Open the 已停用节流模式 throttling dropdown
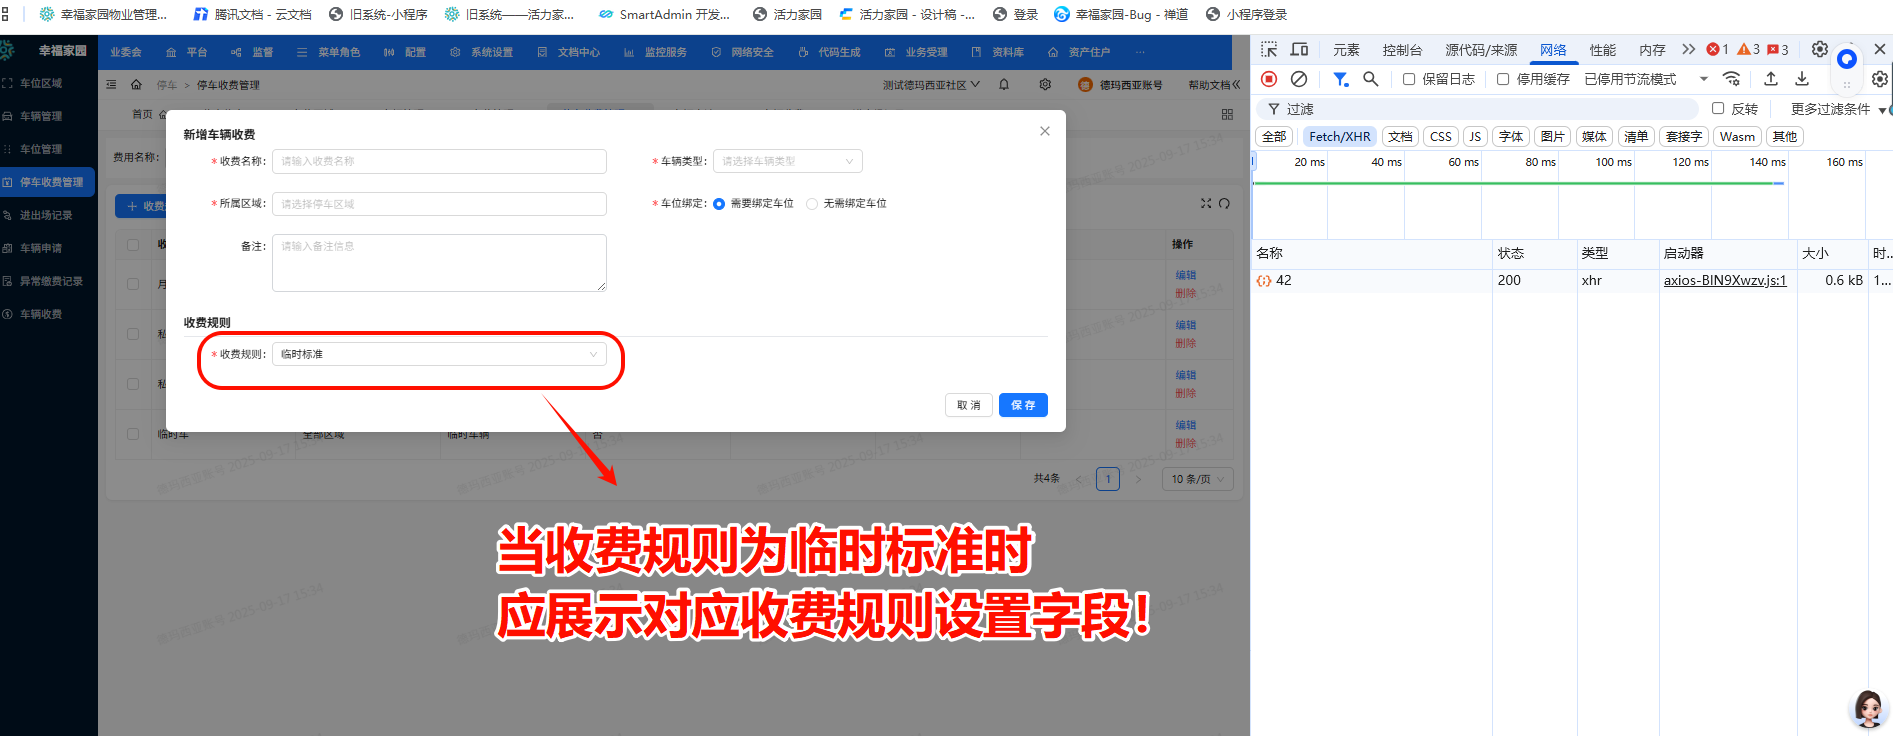 click(1646, 79)
